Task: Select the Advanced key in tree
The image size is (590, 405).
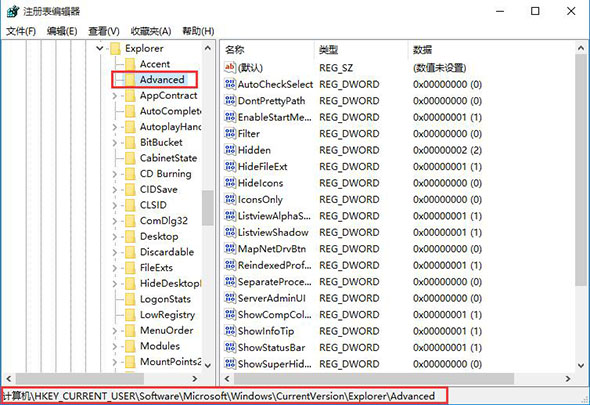Action: 162,79
